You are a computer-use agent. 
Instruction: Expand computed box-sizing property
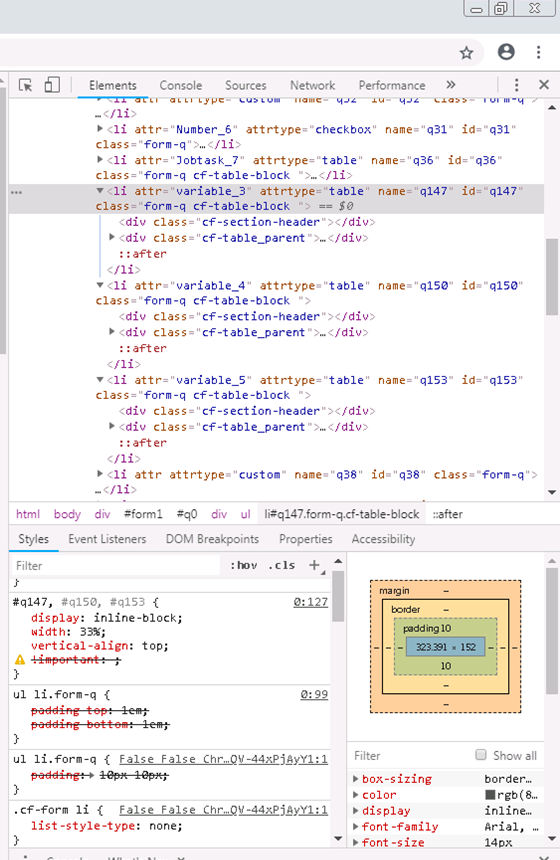pos(355,779)
